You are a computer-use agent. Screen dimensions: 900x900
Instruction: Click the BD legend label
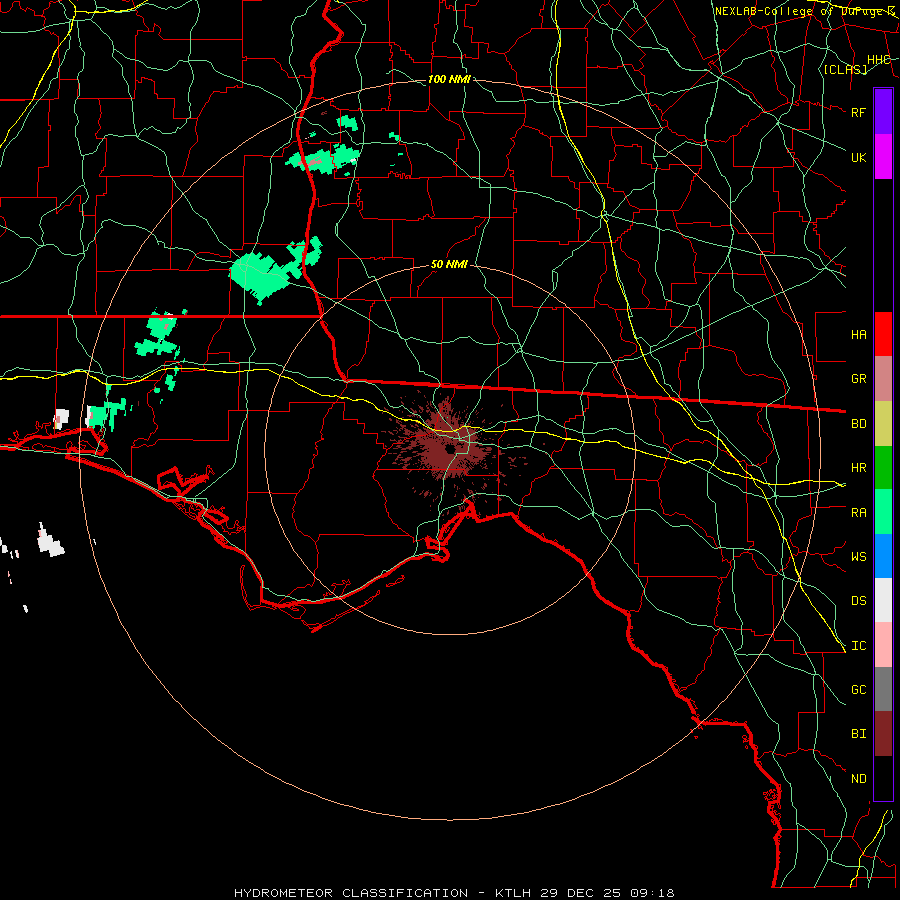tap(858, 424)
